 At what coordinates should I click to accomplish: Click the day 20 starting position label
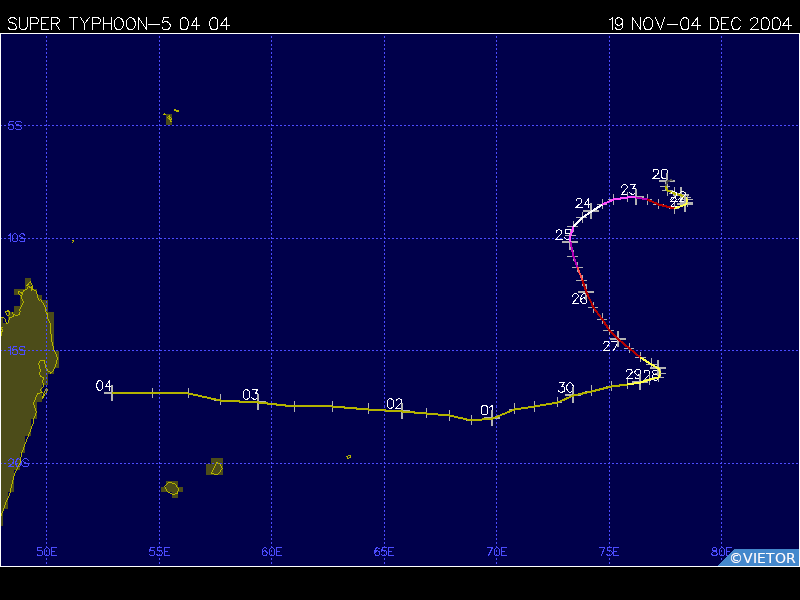pos(660,174)
